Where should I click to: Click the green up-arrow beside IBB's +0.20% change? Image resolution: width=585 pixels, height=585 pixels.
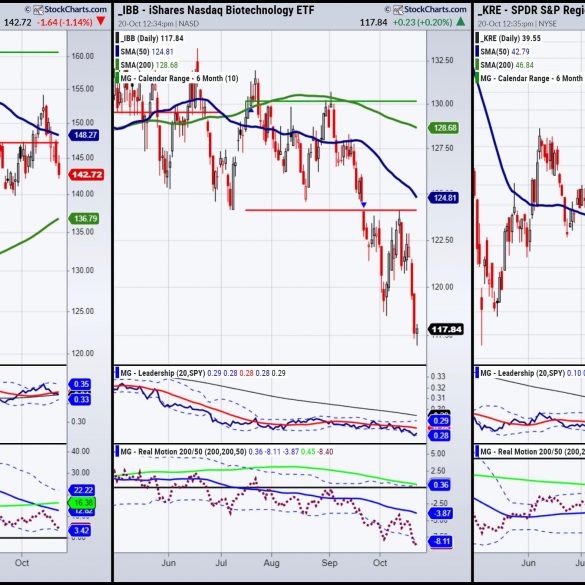click(x=461, y=22)
